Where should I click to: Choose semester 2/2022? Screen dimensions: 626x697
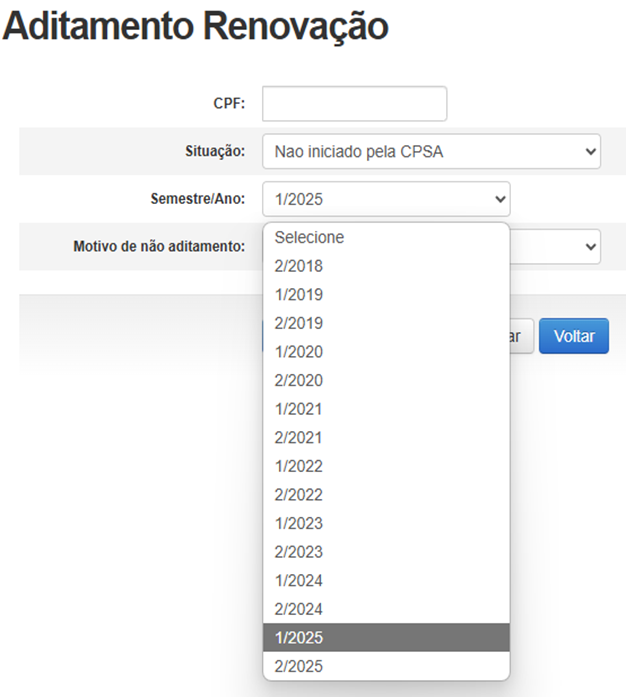click(385, 494)
